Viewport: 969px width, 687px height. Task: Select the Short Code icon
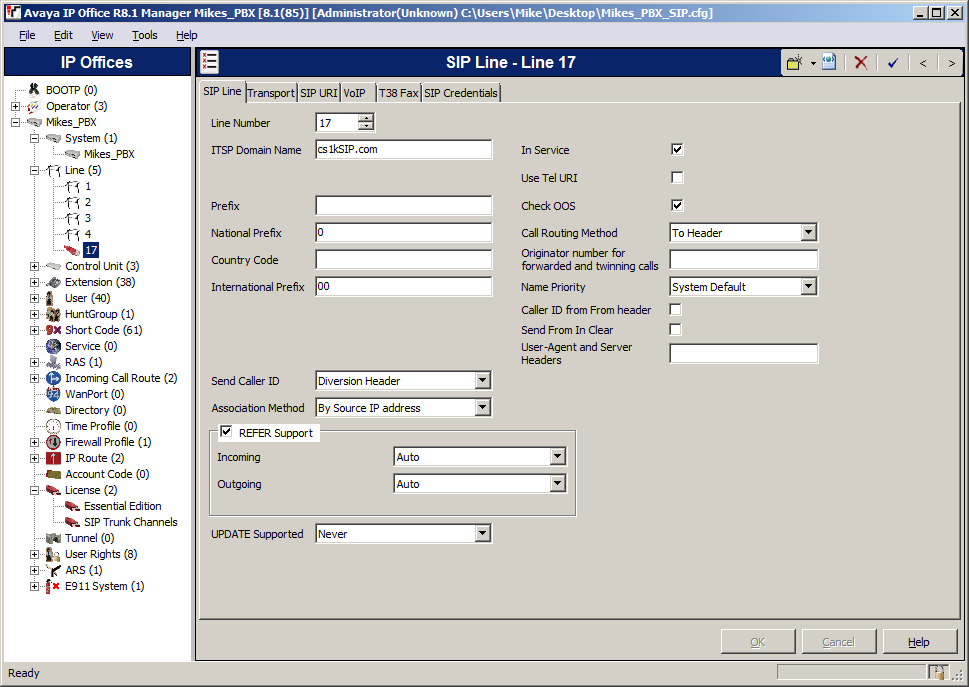tap(54, 331)
